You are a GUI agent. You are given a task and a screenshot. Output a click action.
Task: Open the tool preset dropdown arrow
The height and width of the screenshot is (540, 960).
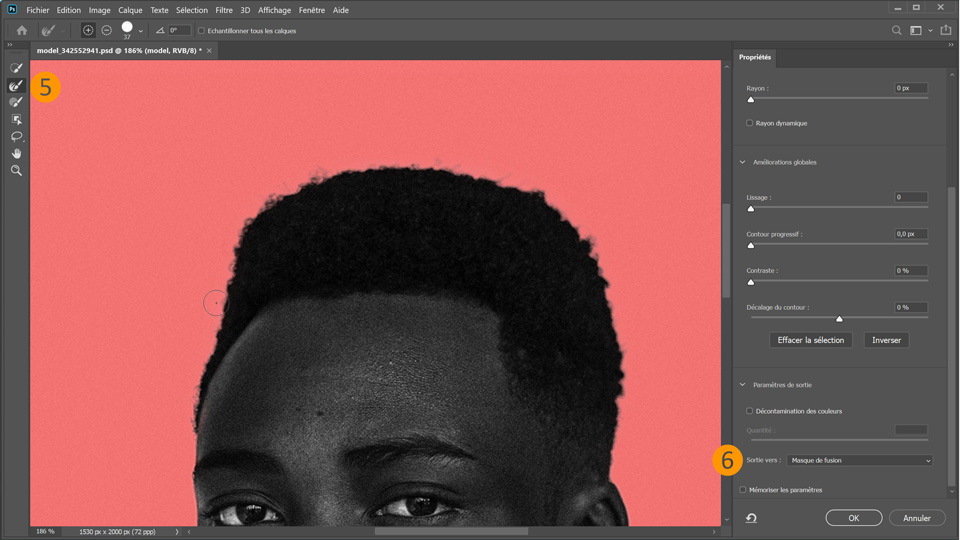(x=62, y=31)
